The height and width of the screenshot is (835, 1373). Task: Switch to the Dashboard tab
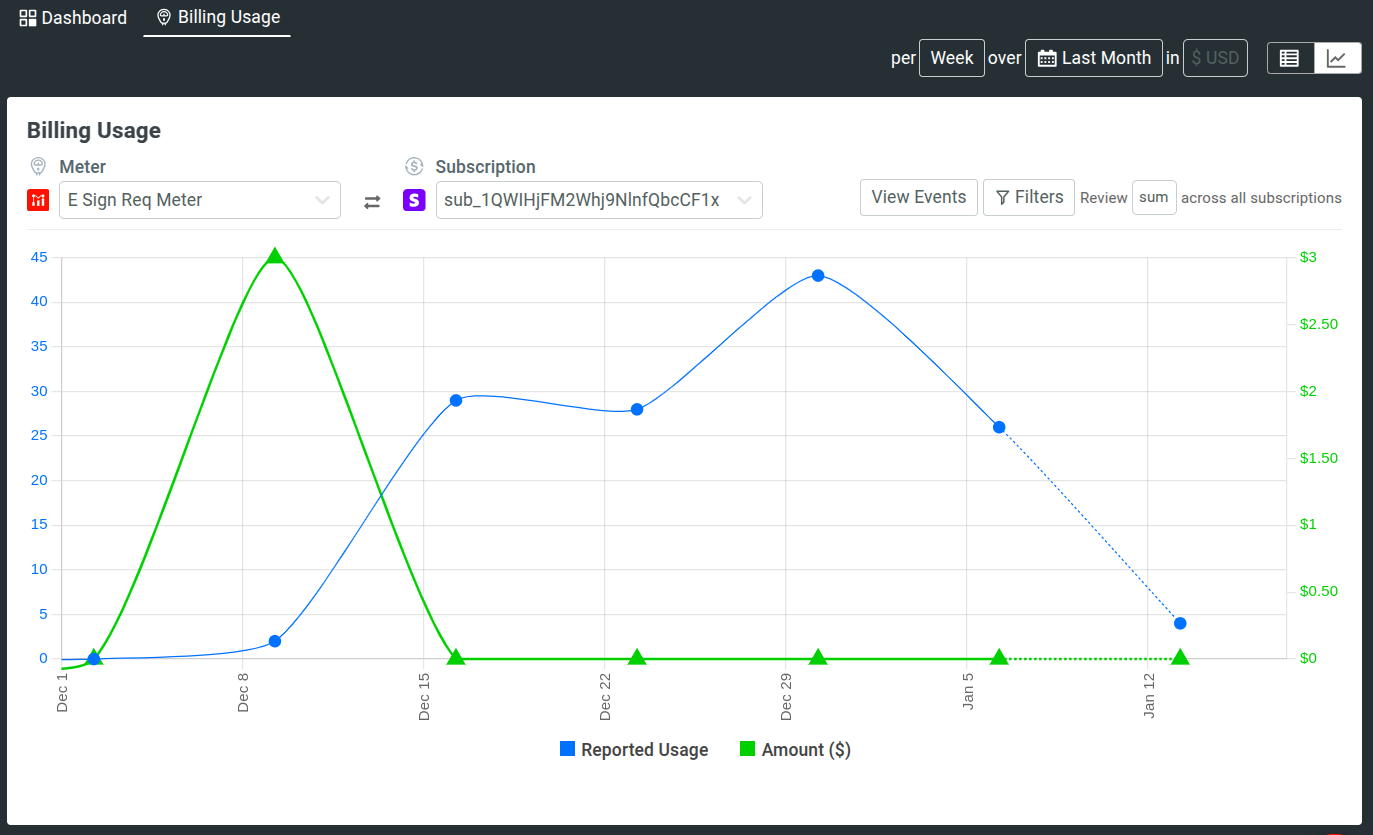(71, 17)
